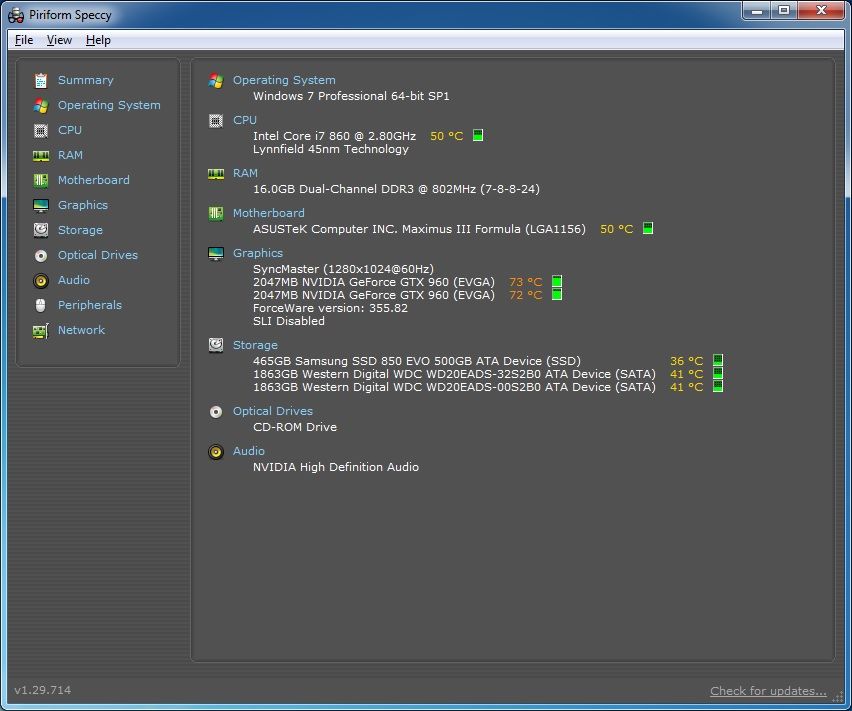The height and width of the screenshot is (711, 852).
Task: Open the RAM section from sidebar
Action: [x=71, y=155]
